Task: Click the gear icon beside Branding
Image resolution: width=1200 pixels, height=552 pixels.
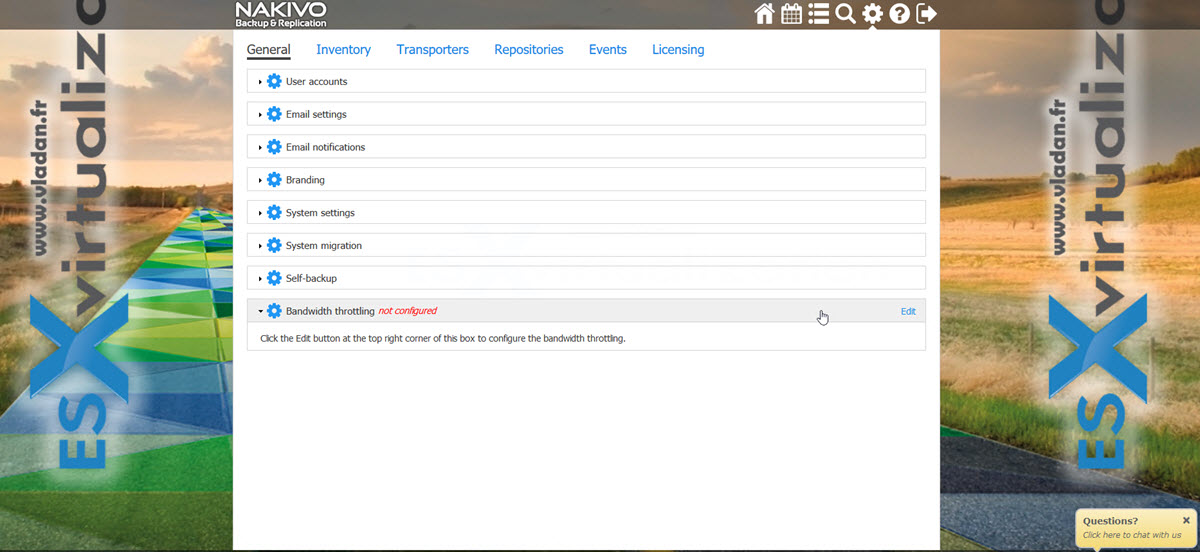Action: pos(274,180)
